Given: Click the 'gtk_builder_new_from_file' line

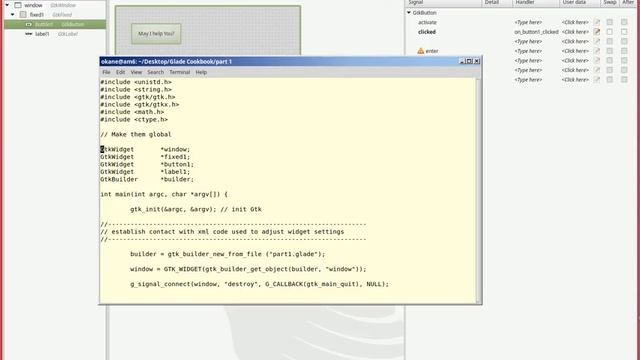Looking at the screenshot, I should coord(228,254).
